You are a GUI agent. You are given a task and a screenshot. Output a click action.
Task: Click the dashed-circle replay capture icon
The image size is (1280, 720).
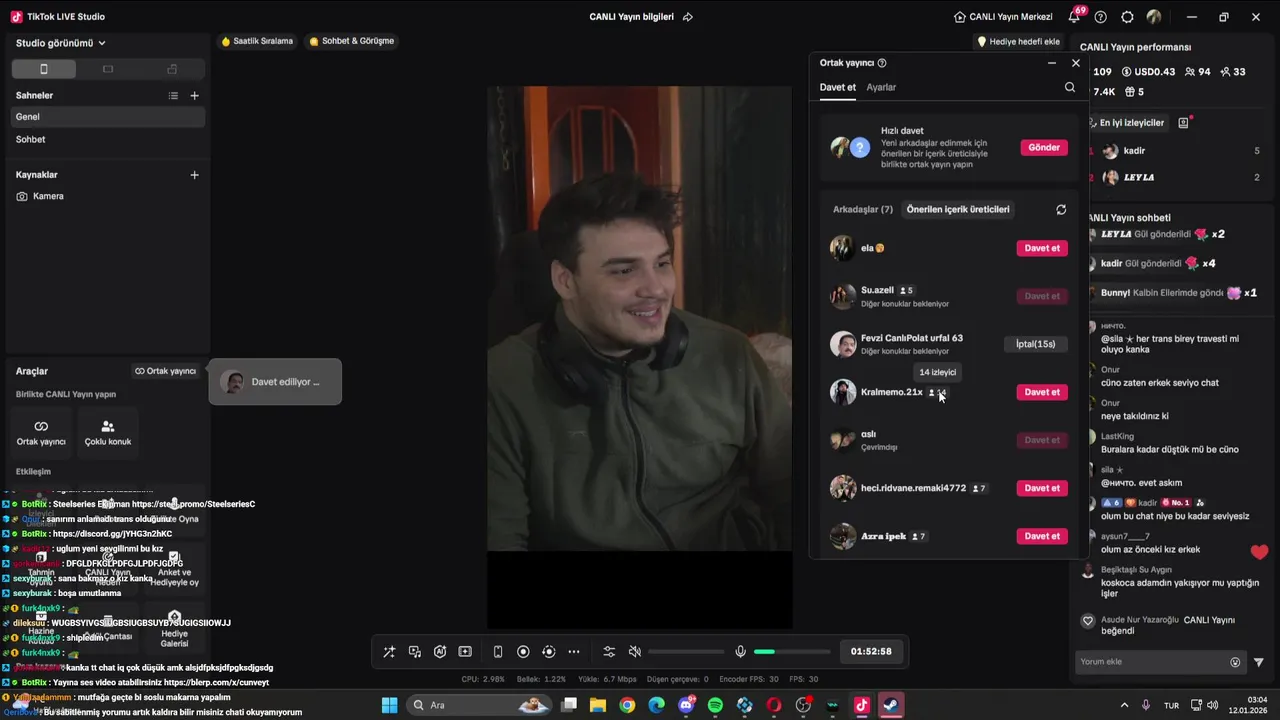(x=548, y=652)
